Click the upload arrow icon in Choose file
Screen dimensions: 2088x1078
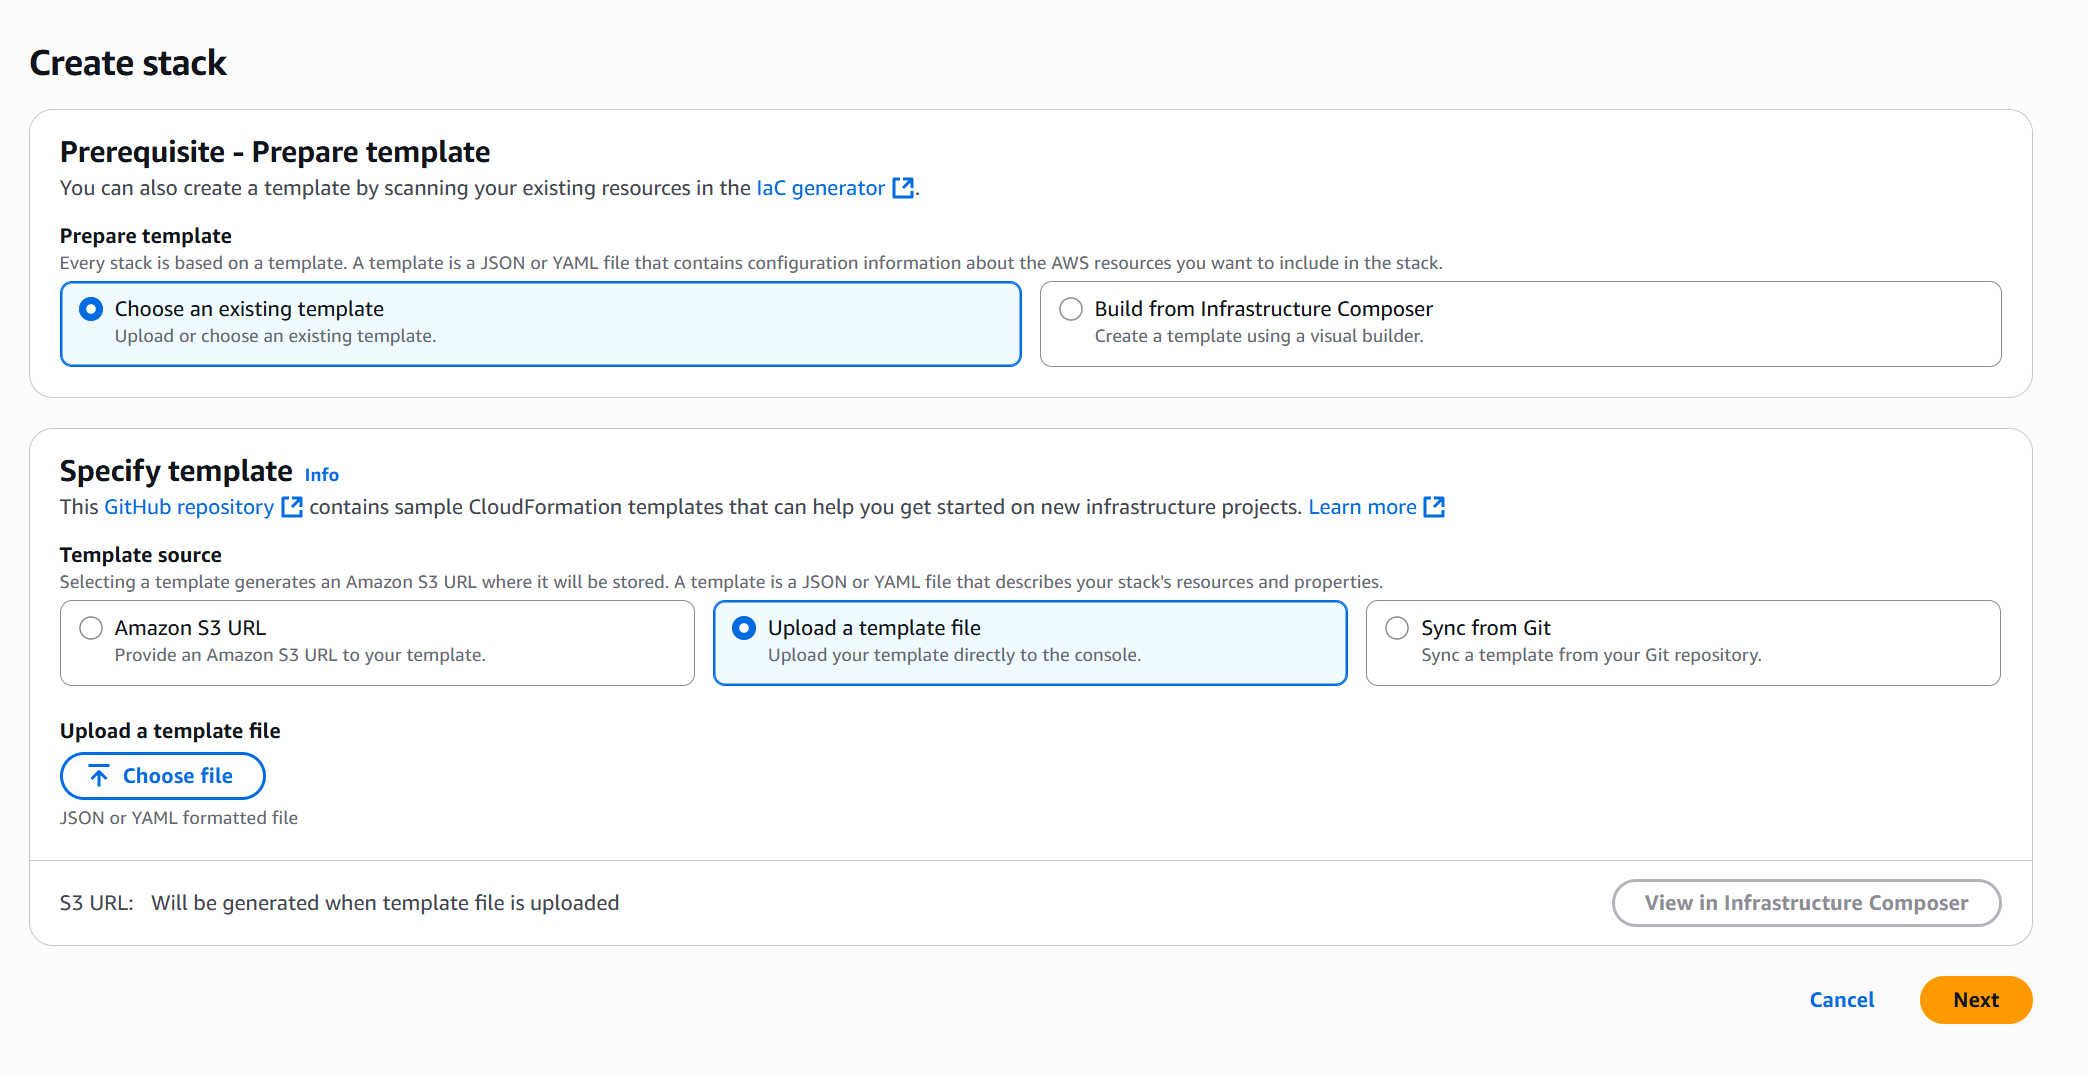tap(99, 776)
